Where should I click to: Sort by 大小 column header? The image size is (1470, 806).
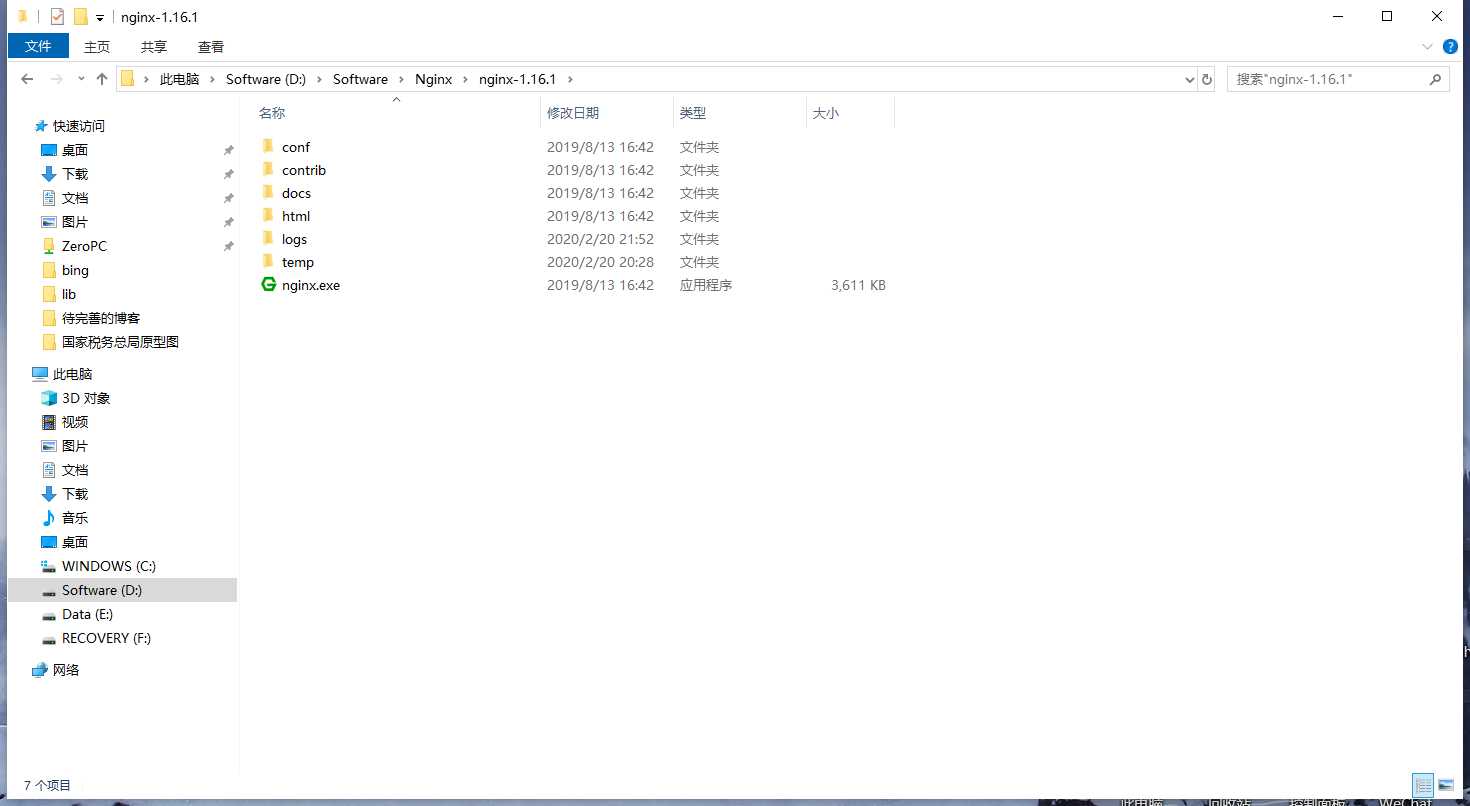(826, 113)
